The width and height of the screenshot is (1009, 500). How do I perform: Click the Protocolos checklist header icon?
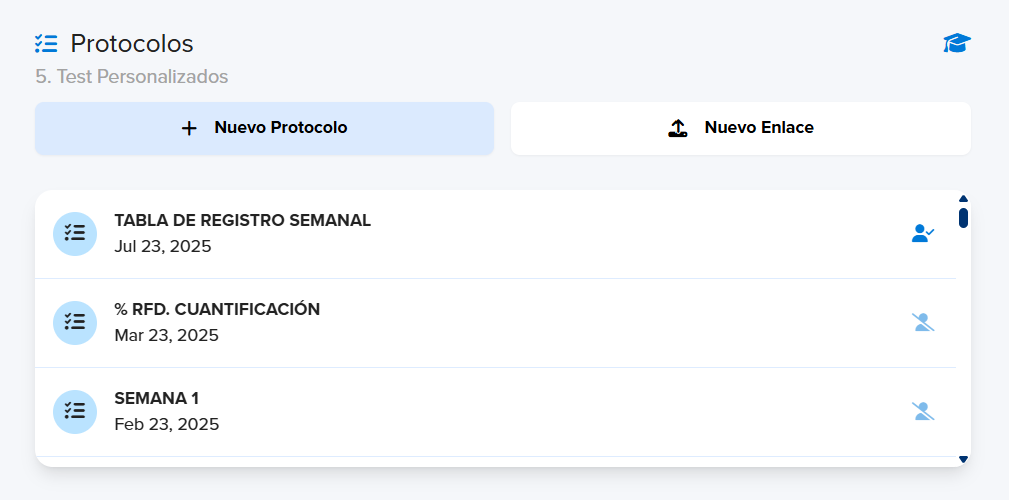(46, 44)
